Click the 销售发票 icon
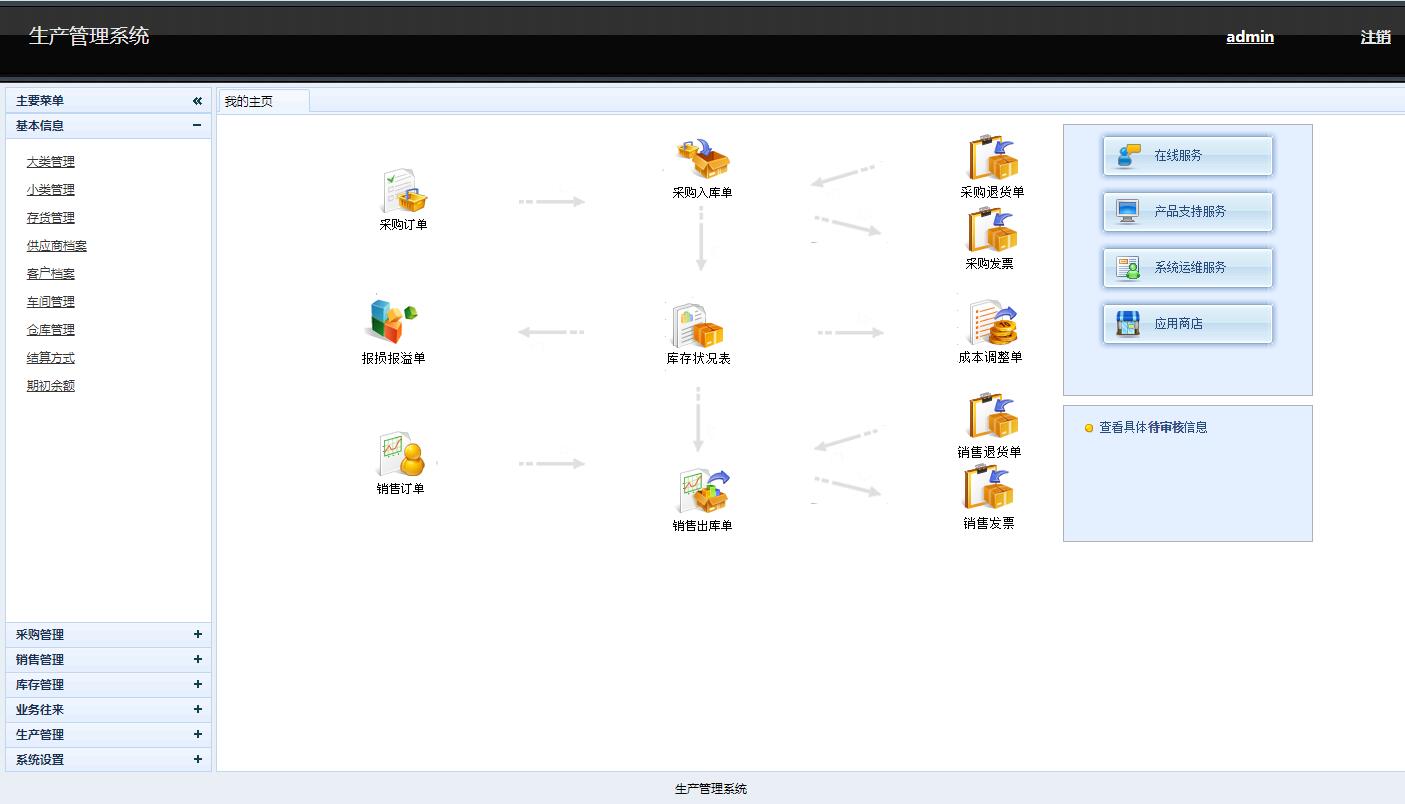The height and width of the screenshot is (804, 1405). (989, 488)
